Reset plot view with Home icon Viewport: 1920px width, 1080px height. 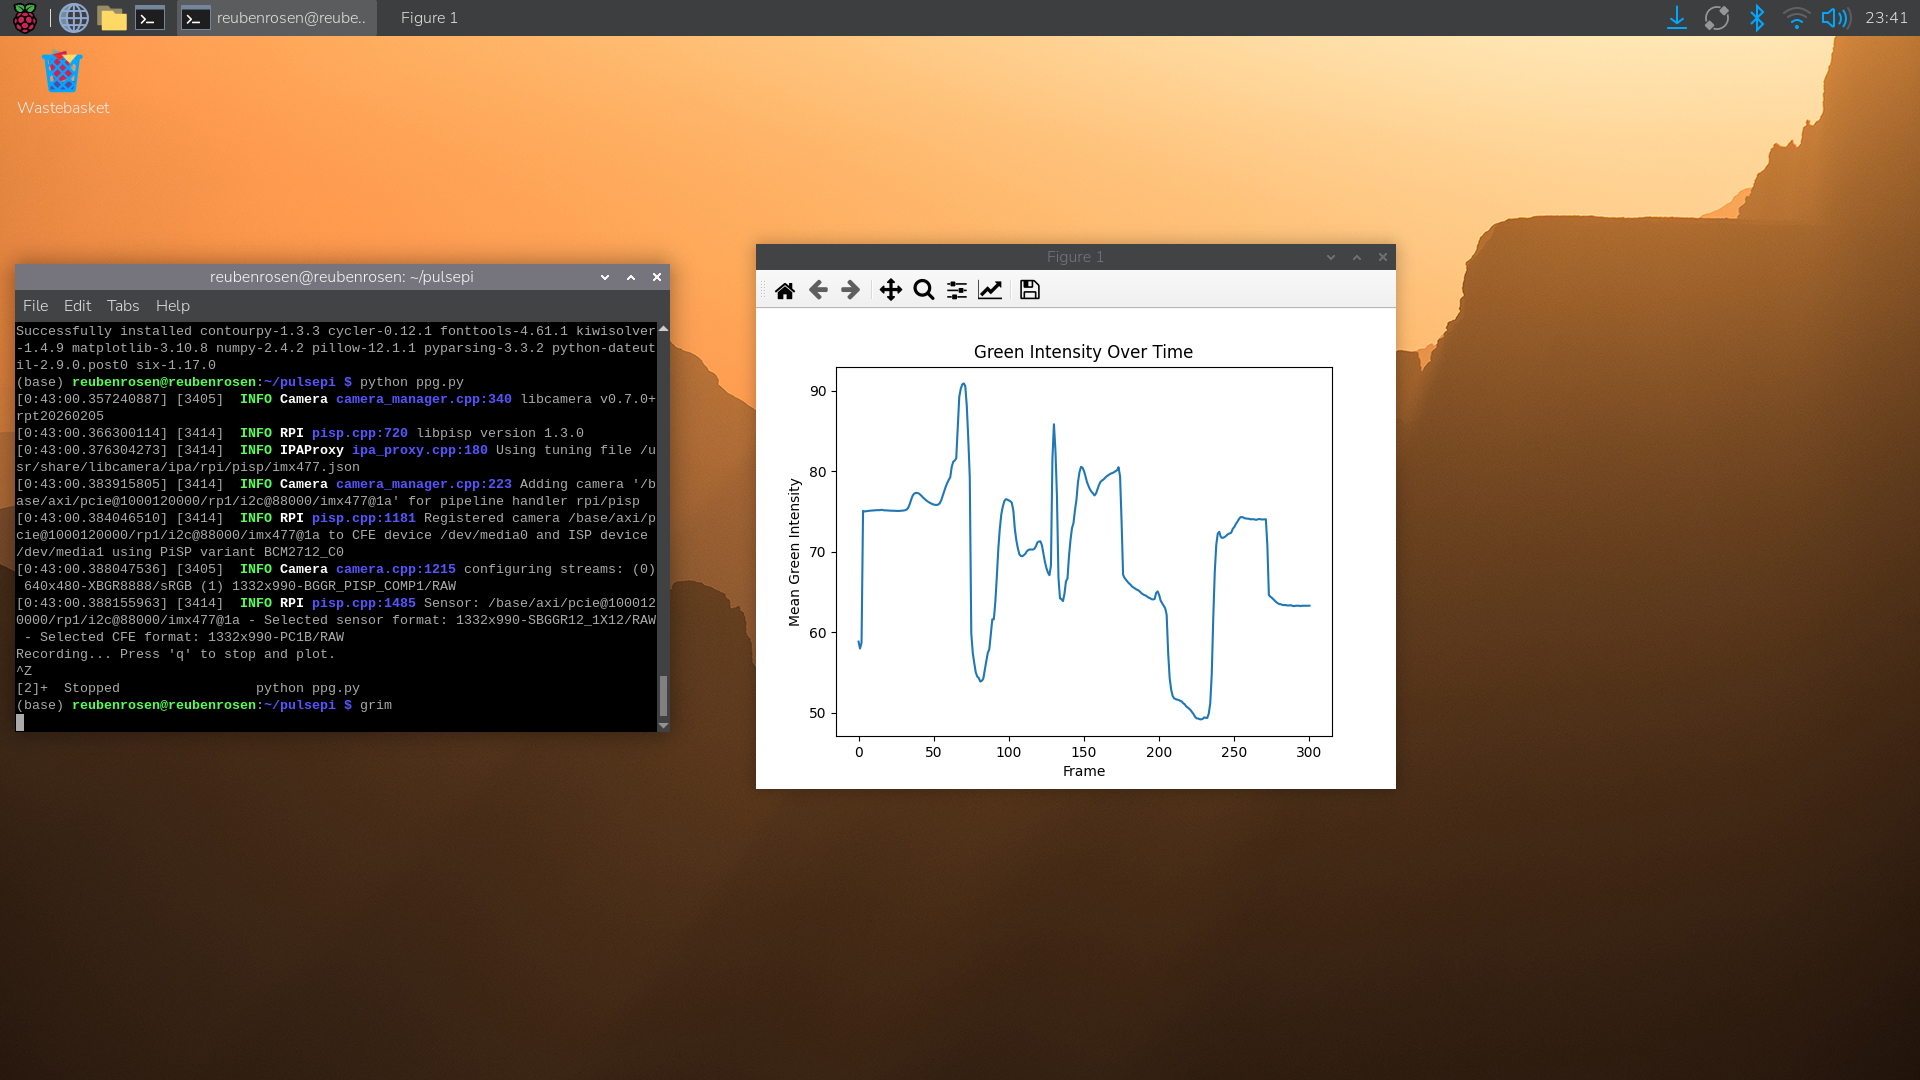(785, 290)
